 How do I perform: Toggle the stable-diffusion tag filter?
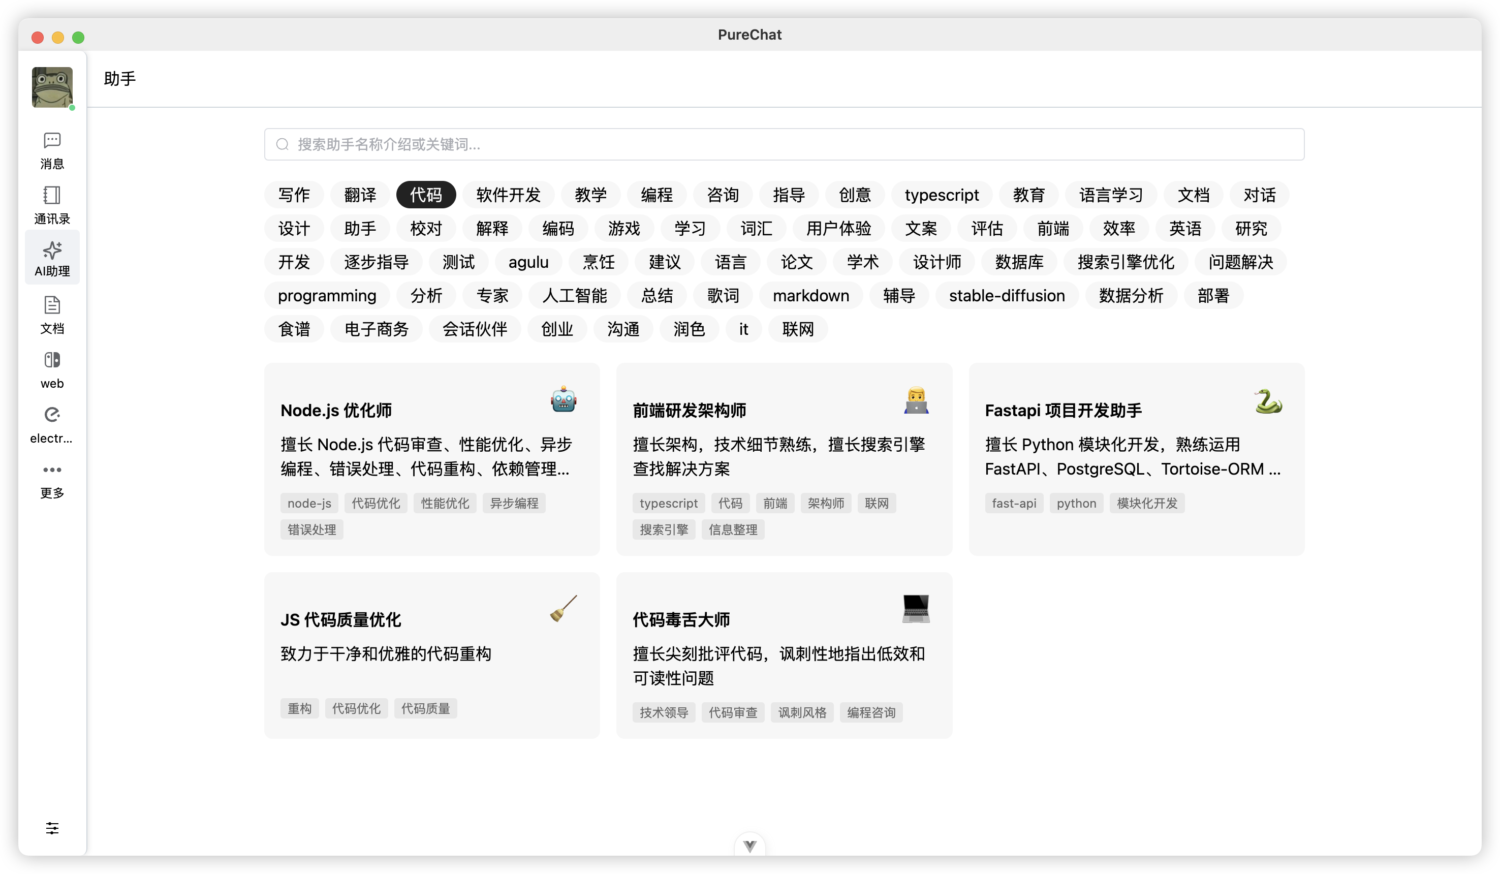[1007, 296]
